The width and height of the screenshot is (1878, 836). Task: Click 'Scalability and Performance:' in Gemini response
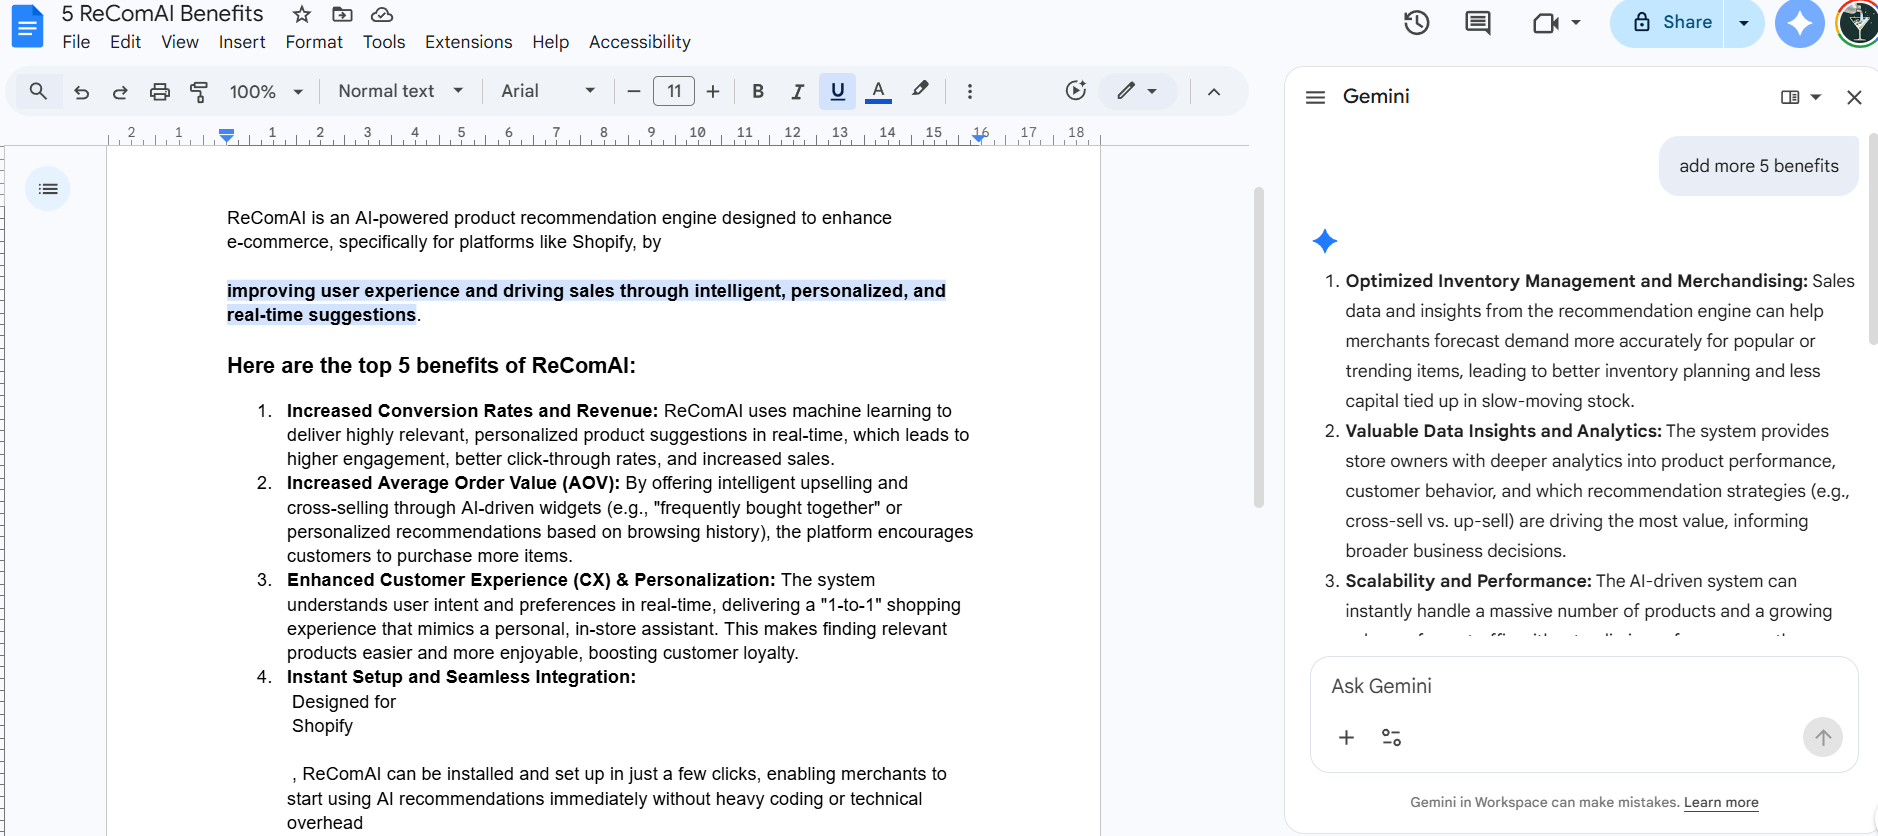(1468, 581)
